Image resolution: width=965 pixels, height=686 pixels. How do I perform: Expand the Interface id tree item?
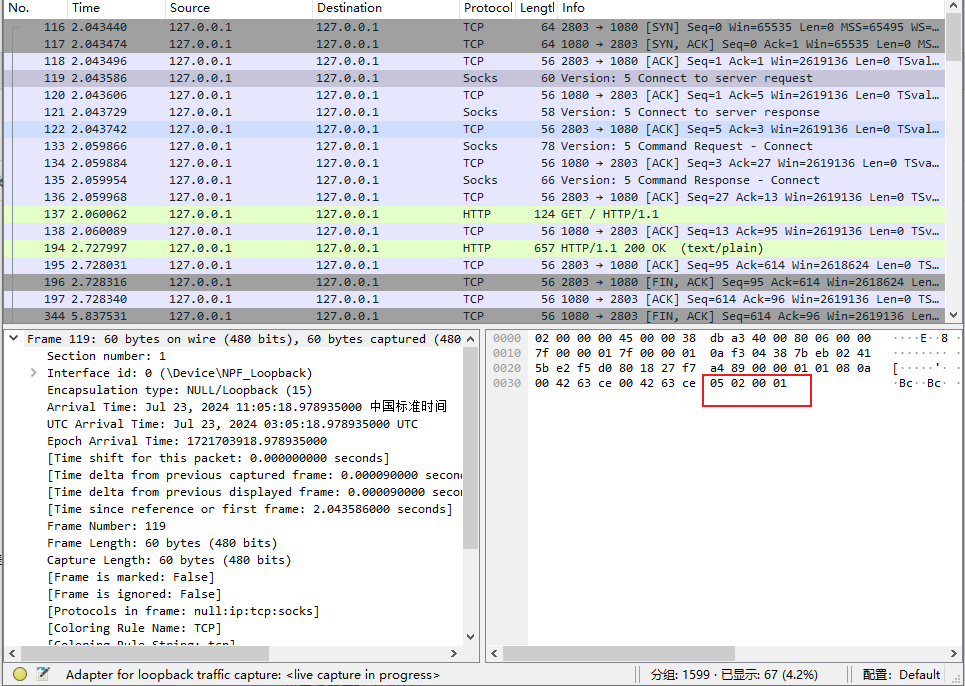(36, 373)
